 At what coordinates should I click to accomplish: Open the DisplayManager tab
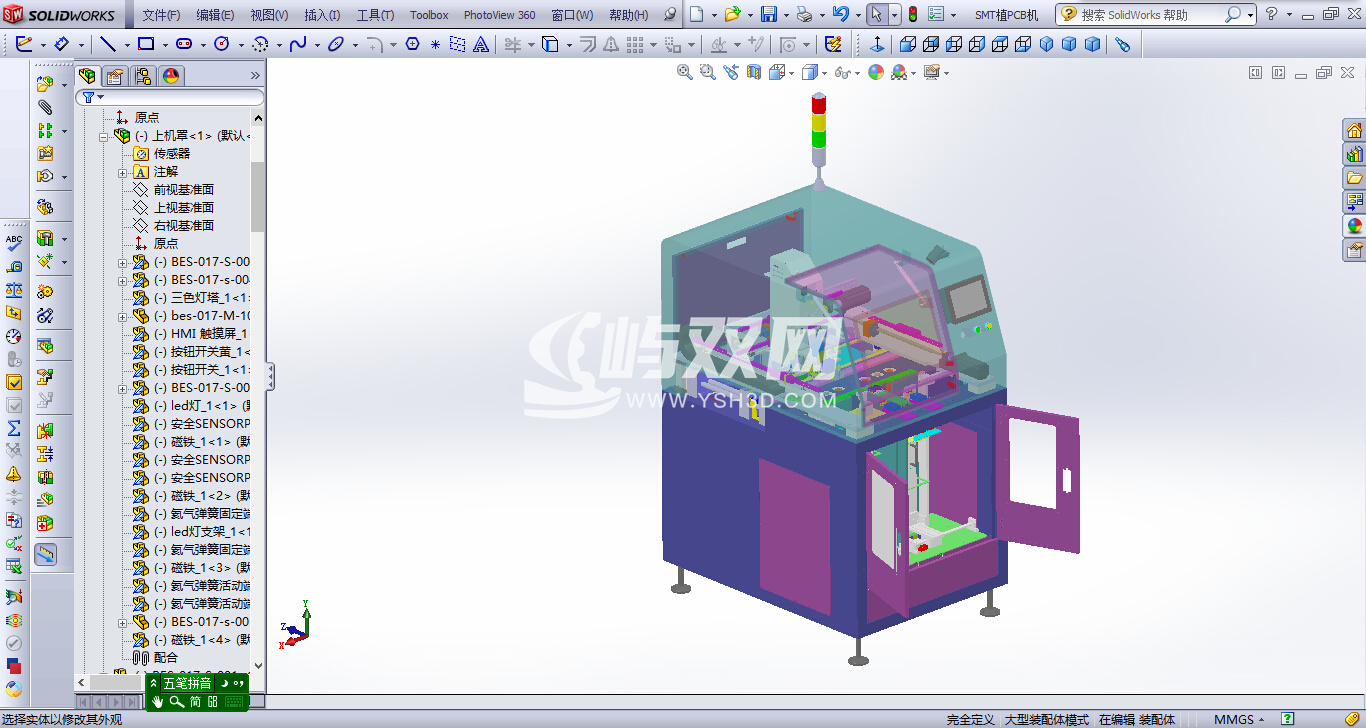171,76
